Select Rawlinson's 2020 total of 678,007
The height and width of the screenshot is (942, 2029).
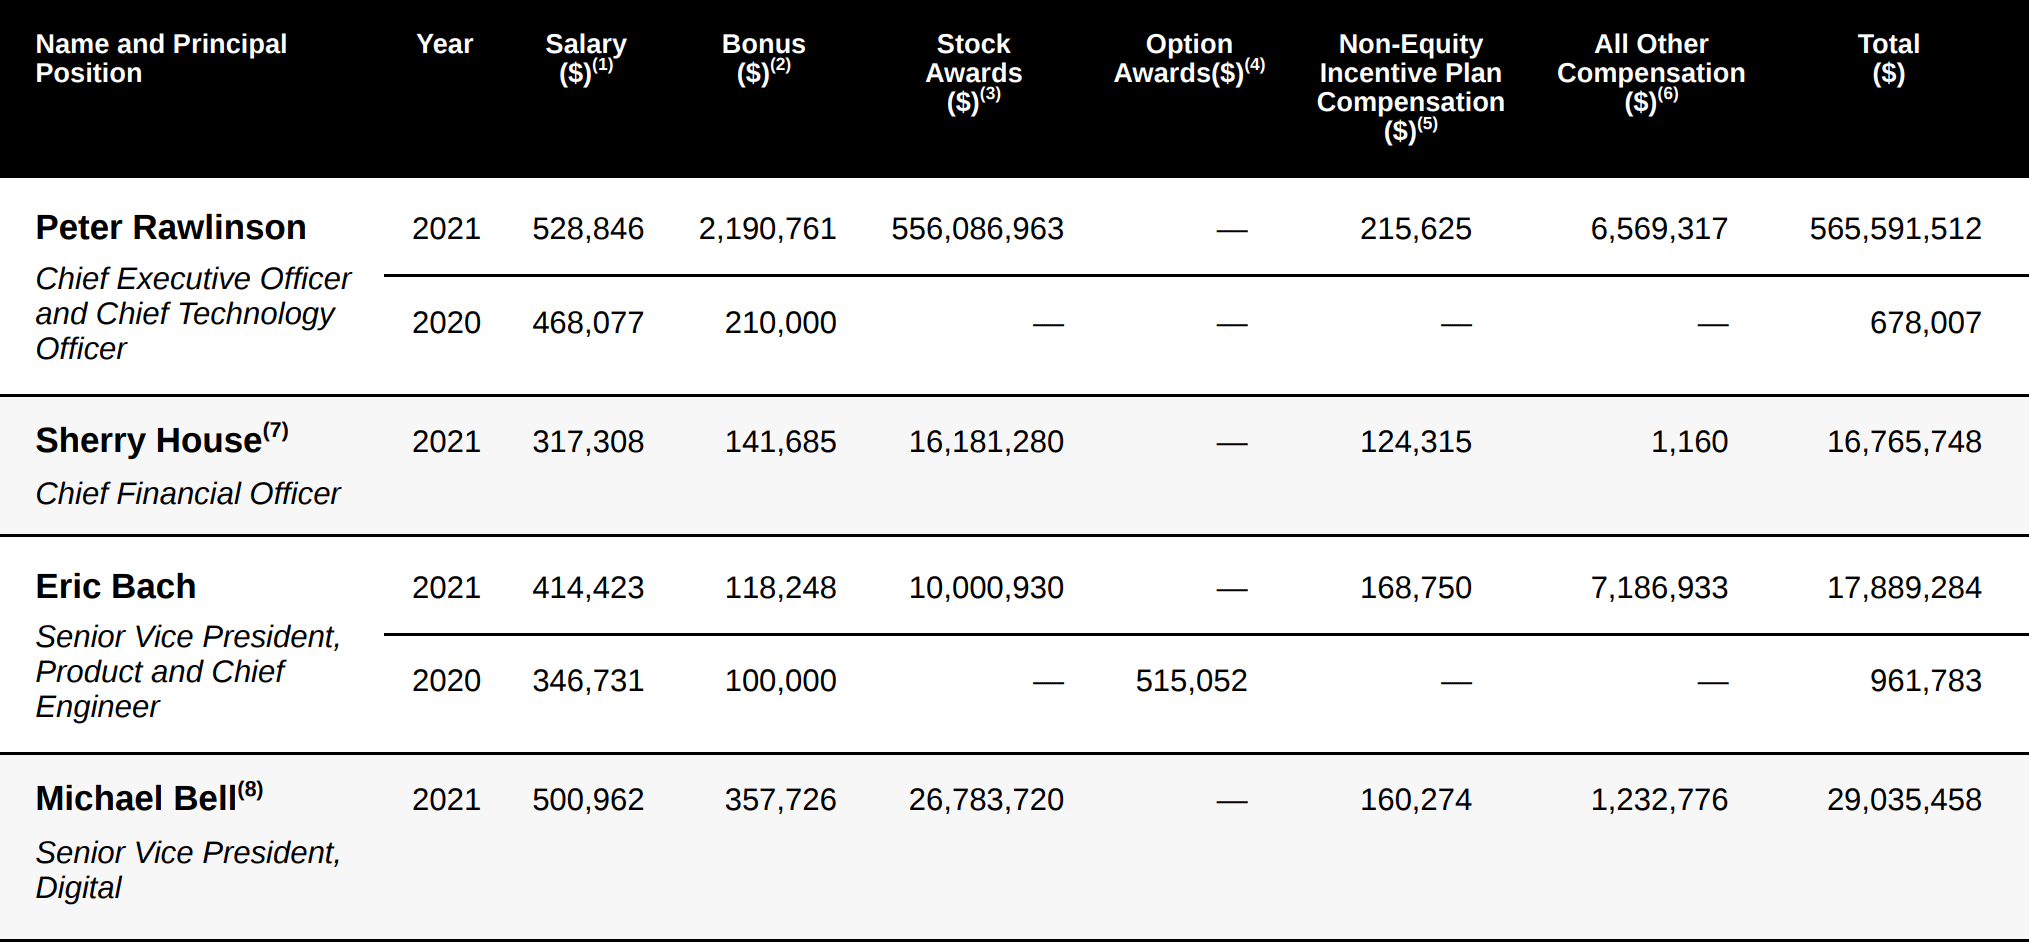coord(1925,323)
